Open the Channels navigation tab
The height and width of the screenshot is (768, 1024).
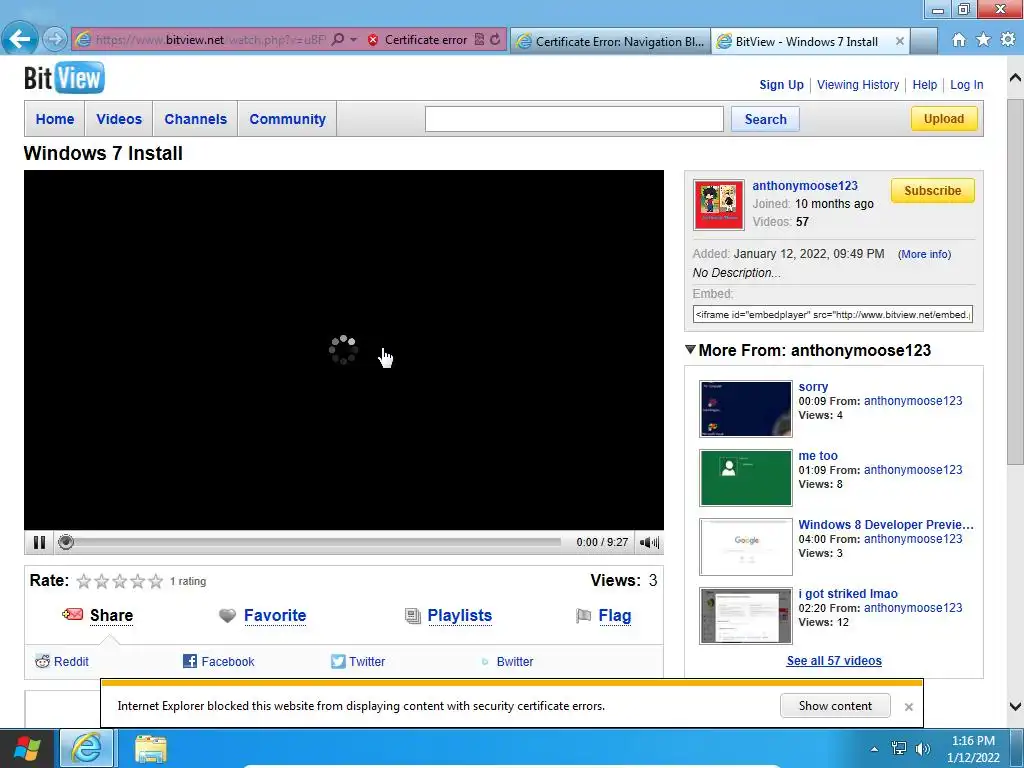[x=195, y=119]
